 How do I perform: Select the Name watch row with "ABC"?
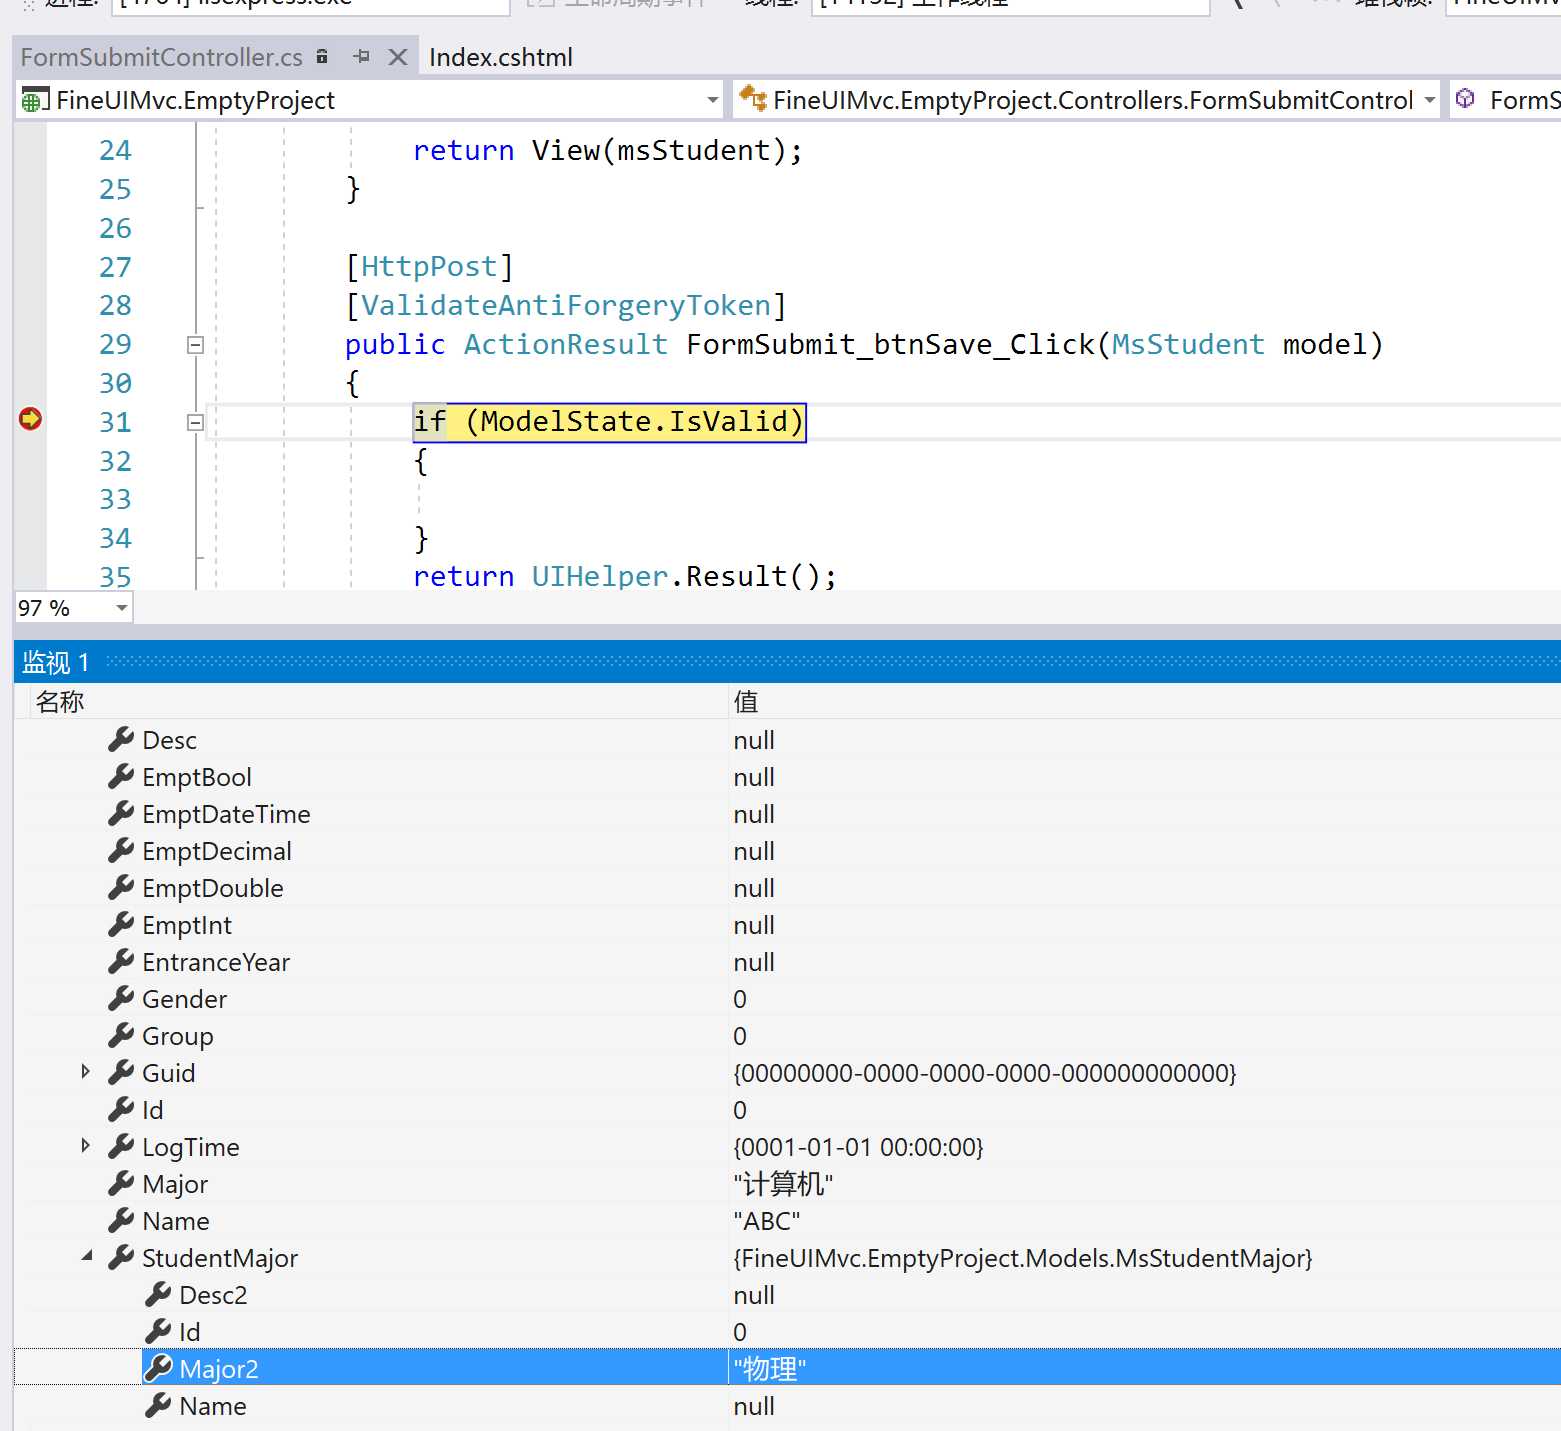click(788, 1221)
